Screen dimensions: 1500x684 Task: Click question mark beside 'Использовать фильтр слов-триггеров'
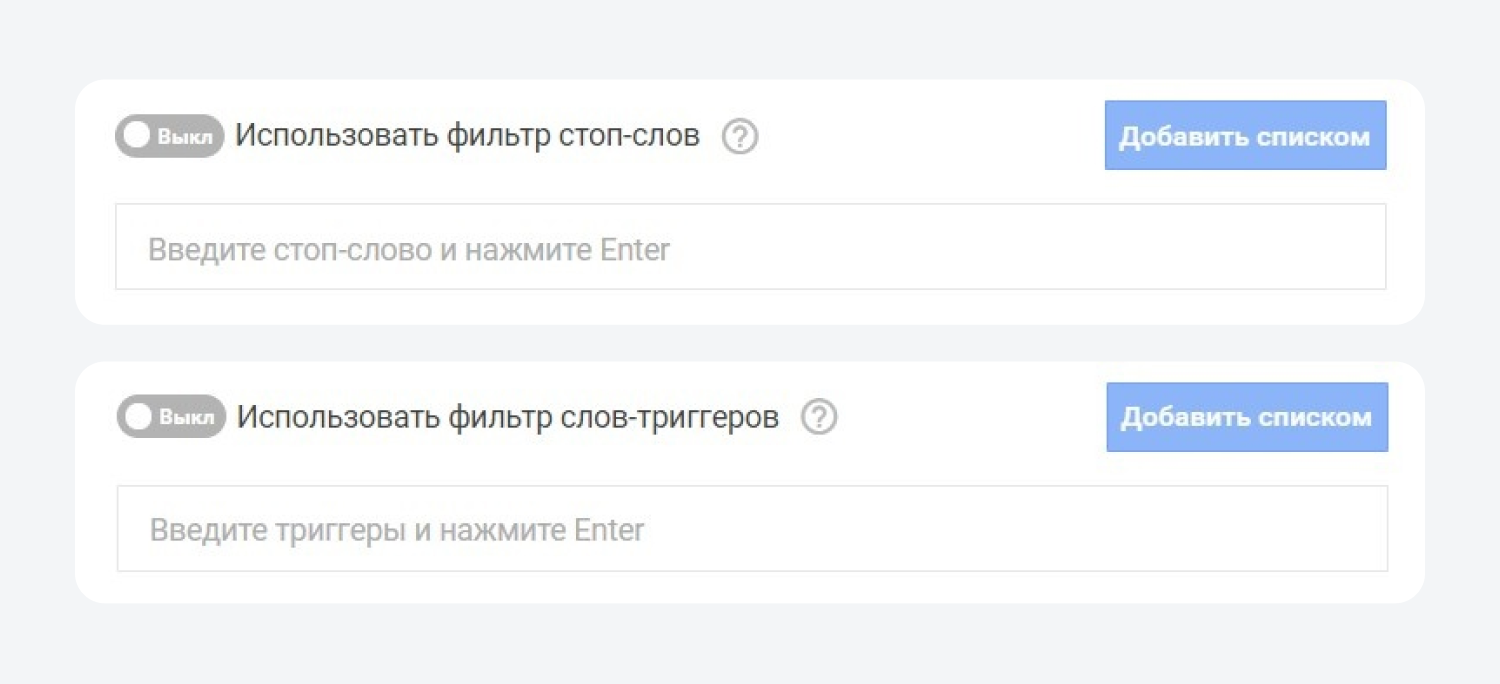(x=819, y=417)
